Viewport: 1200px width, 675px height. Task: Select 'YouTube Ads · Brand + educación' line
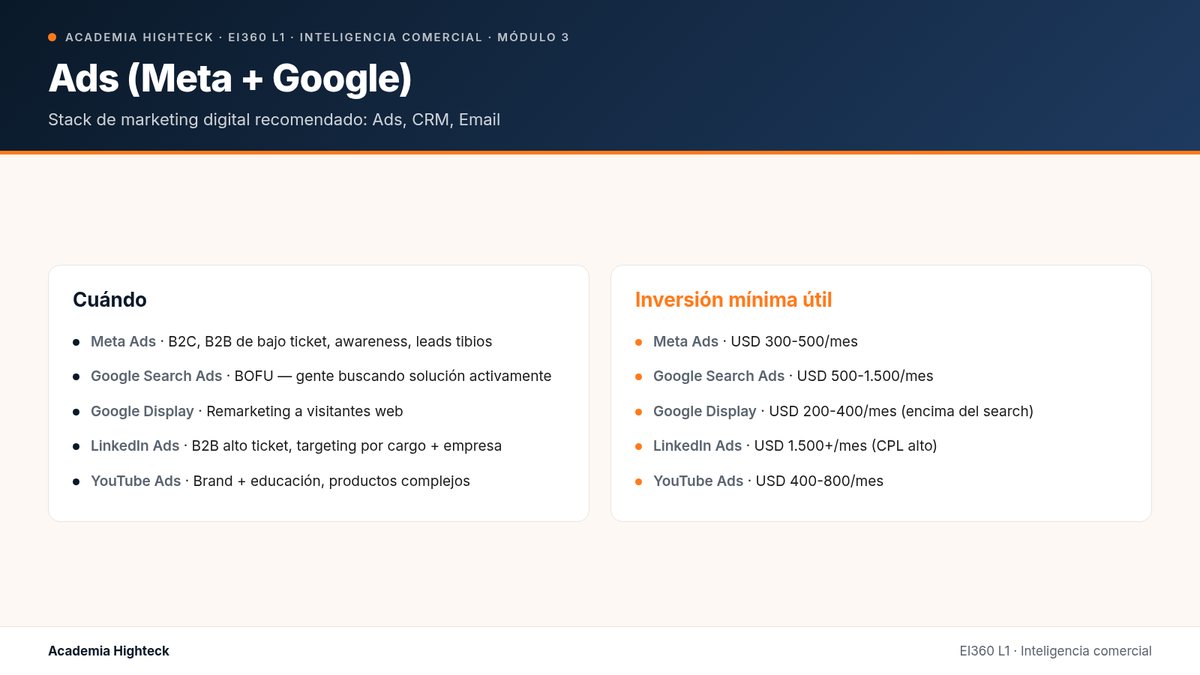[280, 481]
